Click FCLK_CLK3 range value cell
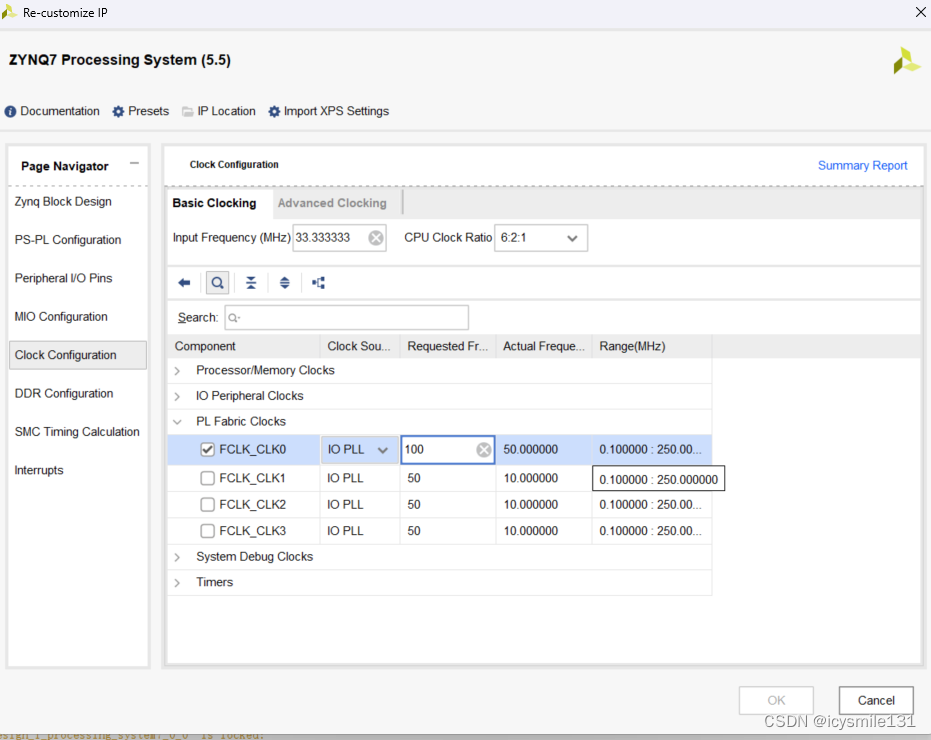This screenshot has height=740, width=931. (x=652, y=531)
